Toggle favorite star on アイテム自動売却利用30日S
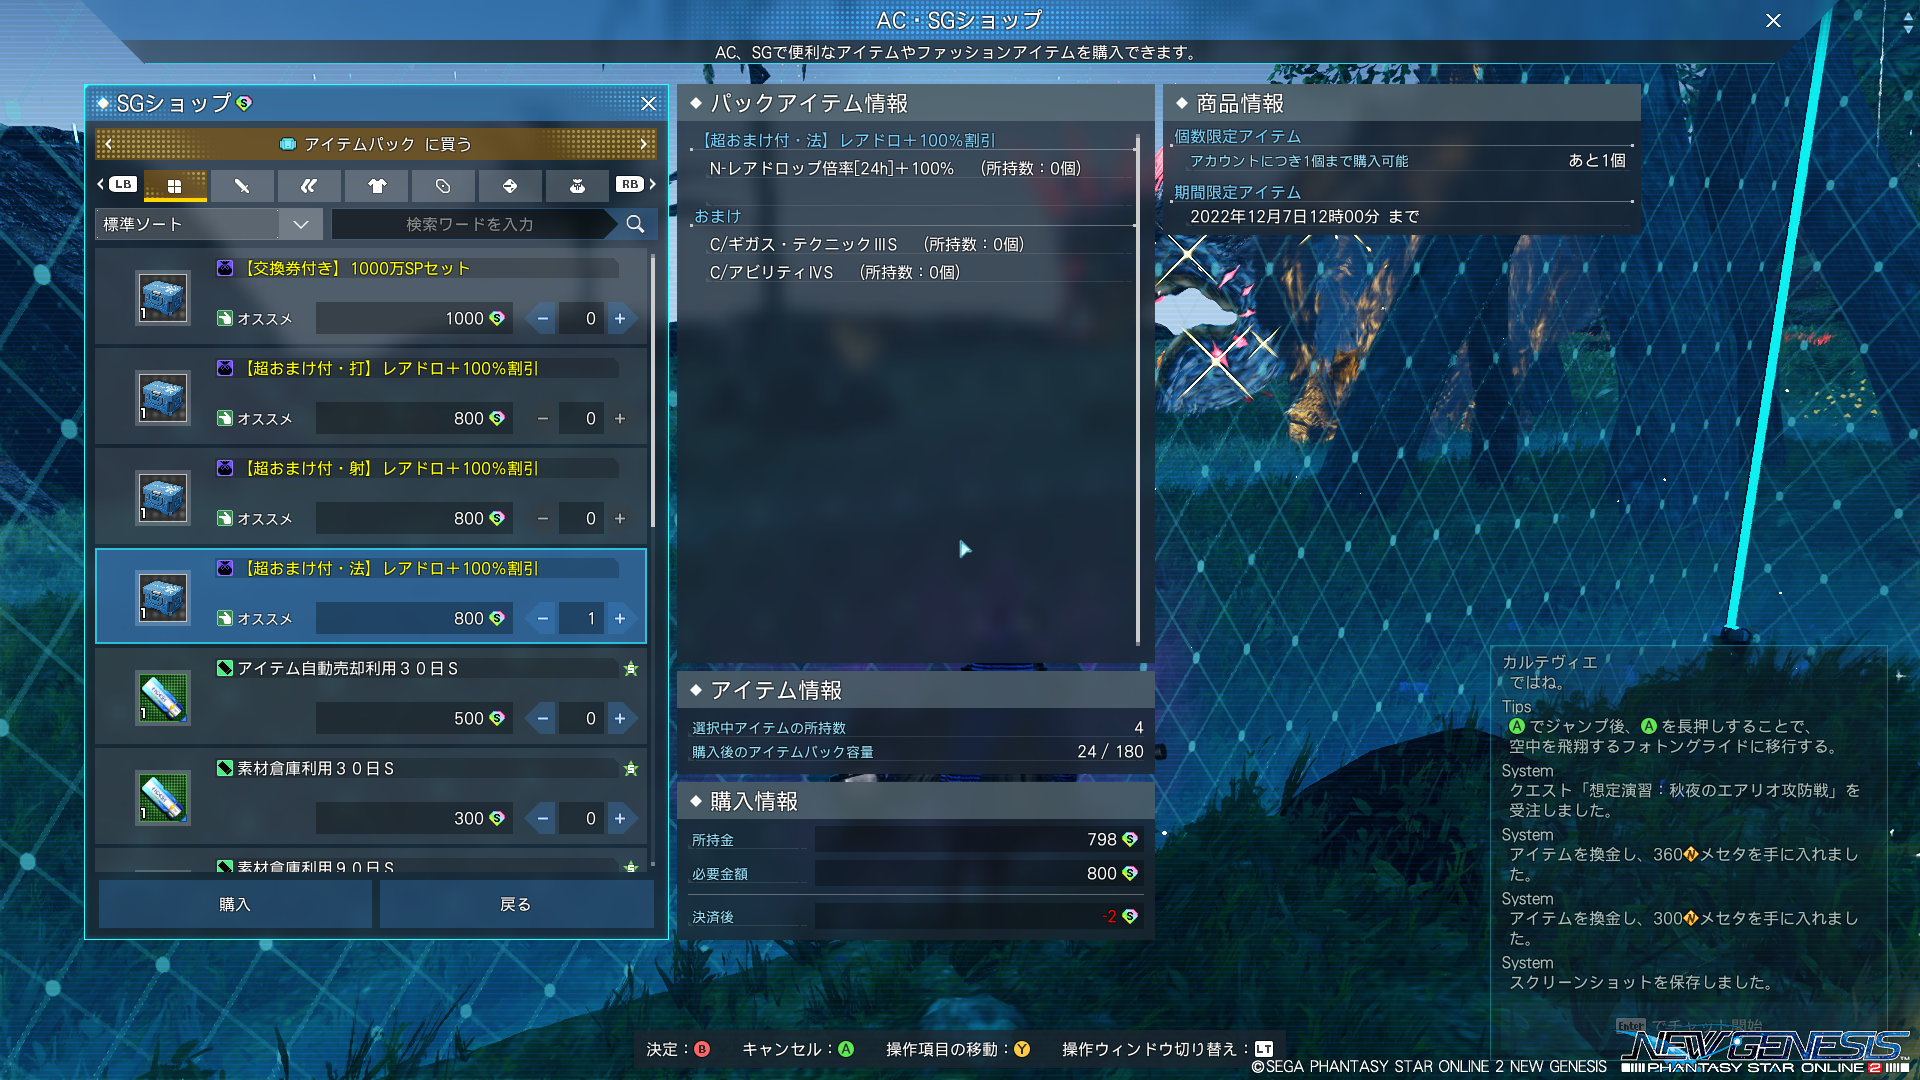1920x1080 pixels. coord(631,668)
